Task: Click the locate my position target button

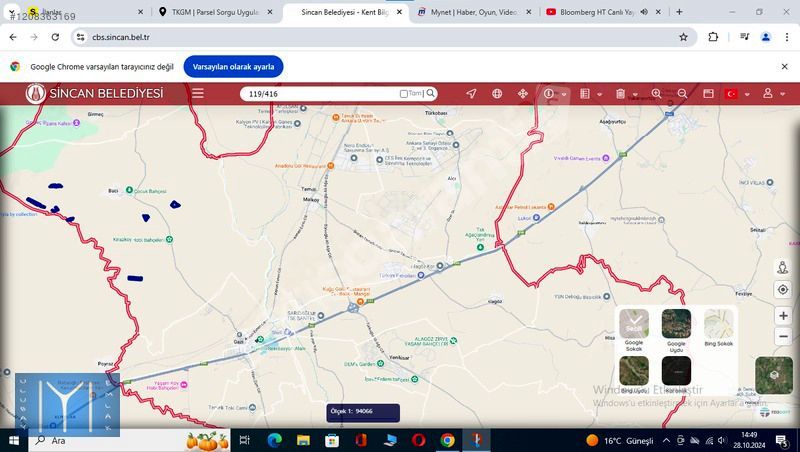Action: pyautogui.click(x=783, y=290)
